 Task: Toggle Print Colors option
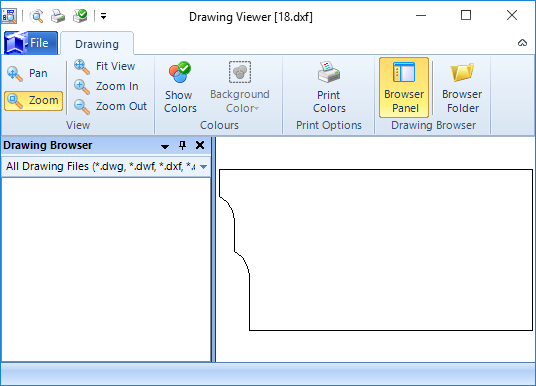[x=329, y=87]
